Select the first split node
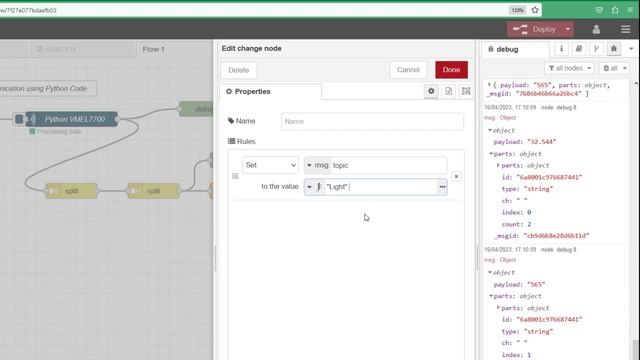Image resolution: width=640 pixels, height=360 pixels. [x=71, y=191]
